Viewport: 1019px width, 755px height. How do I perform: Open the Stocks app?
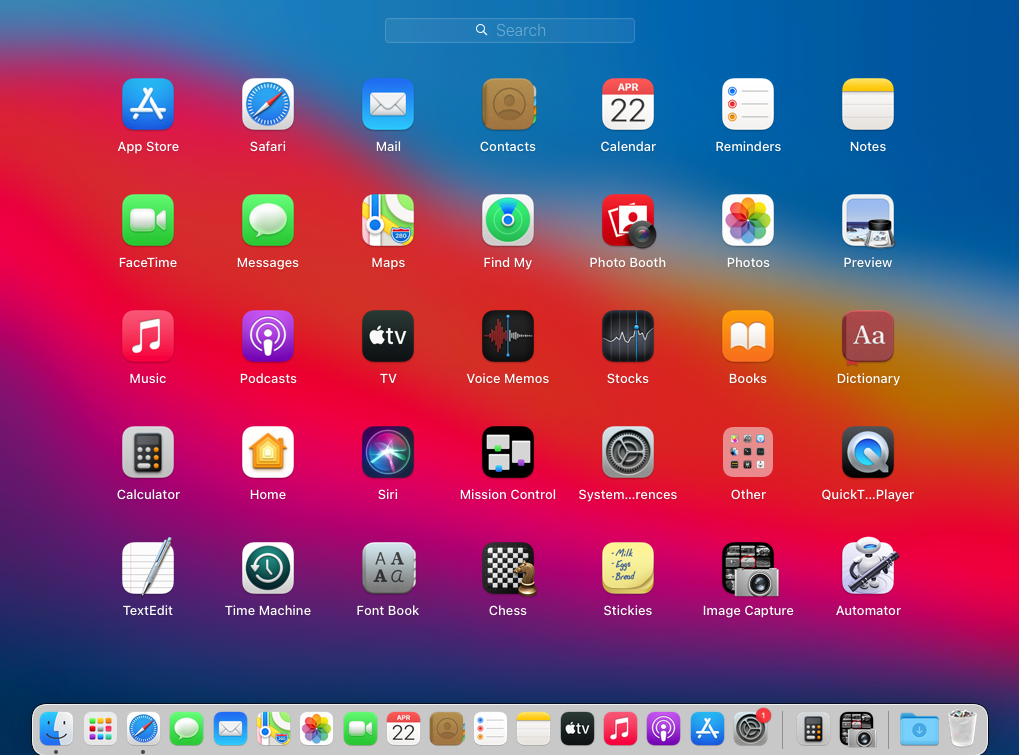tap(628, 336)
